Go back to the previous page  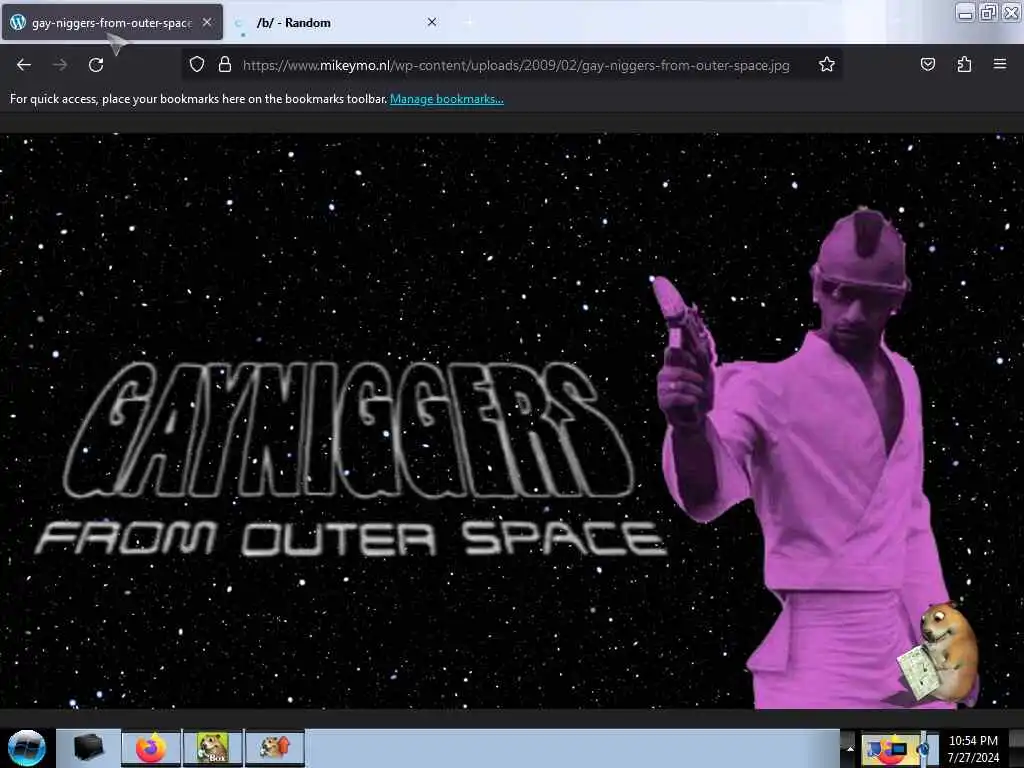(24, 65)
